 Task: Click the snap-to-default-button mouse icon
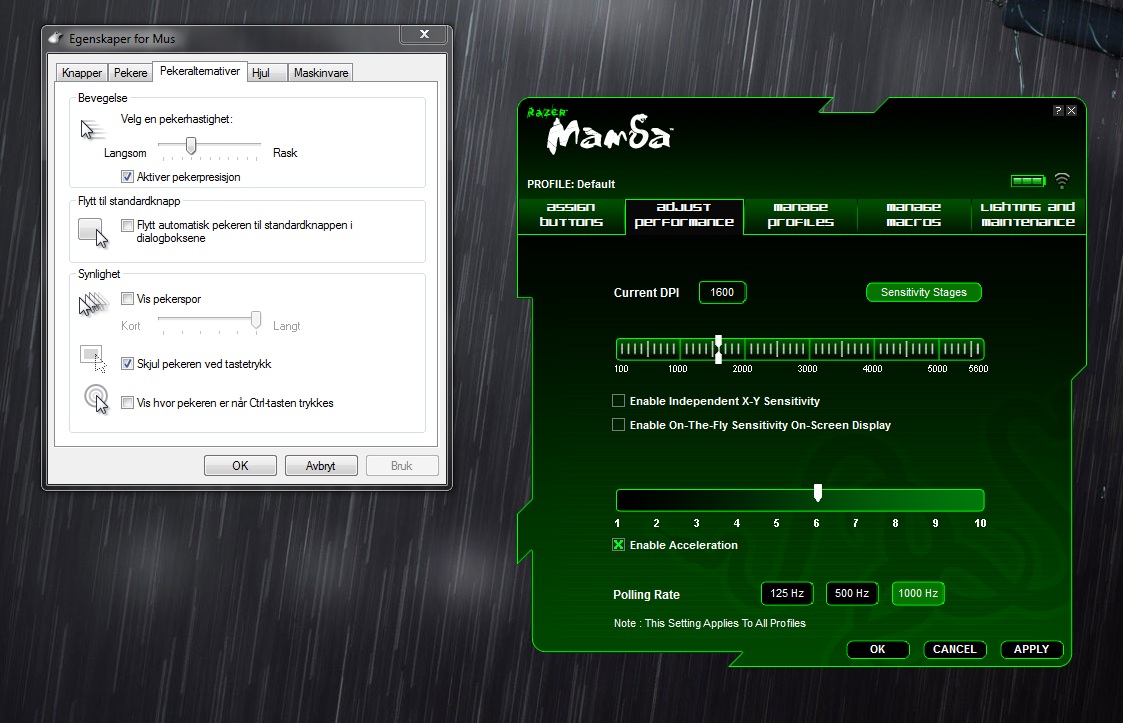[93, 232]
